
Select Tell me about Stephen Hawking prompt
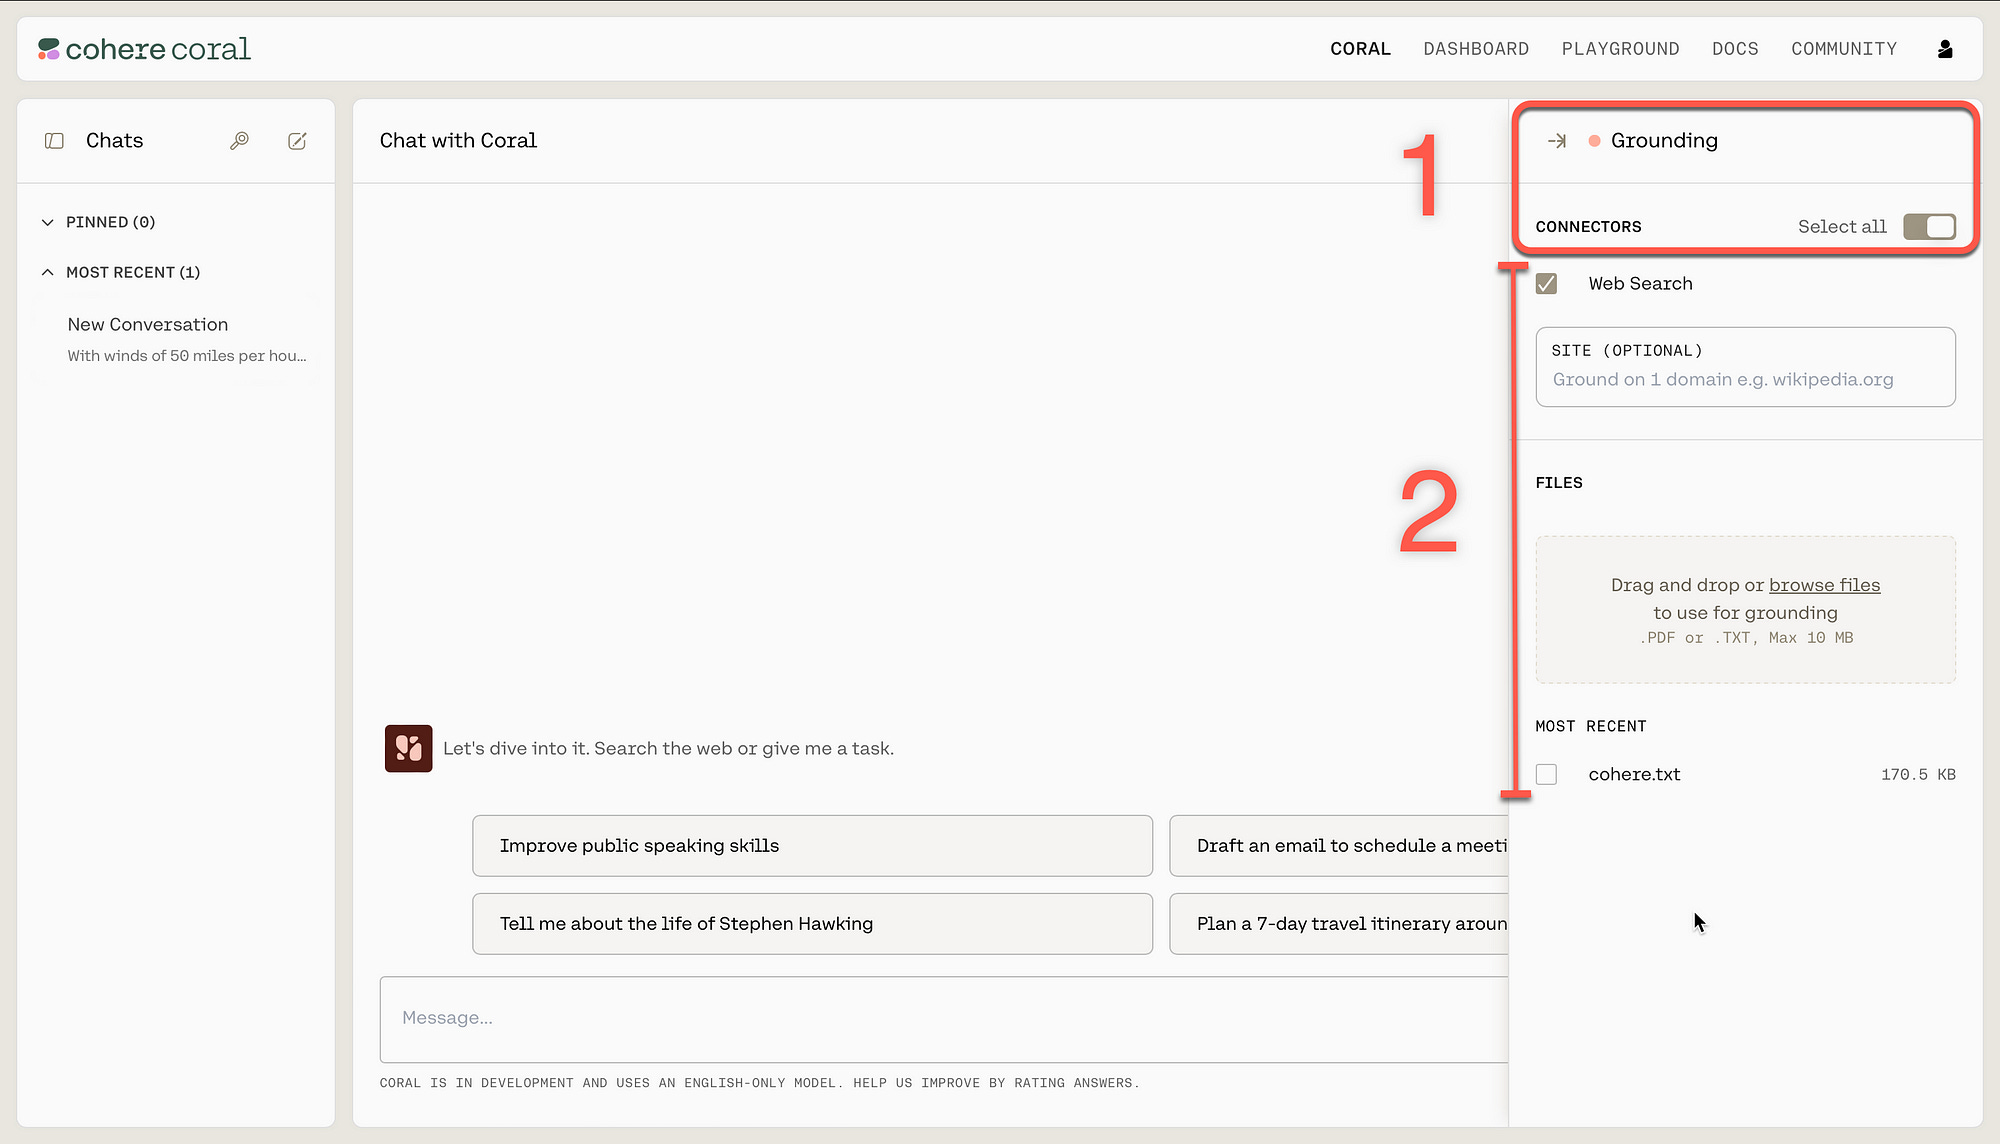click(x=812, y=924)
